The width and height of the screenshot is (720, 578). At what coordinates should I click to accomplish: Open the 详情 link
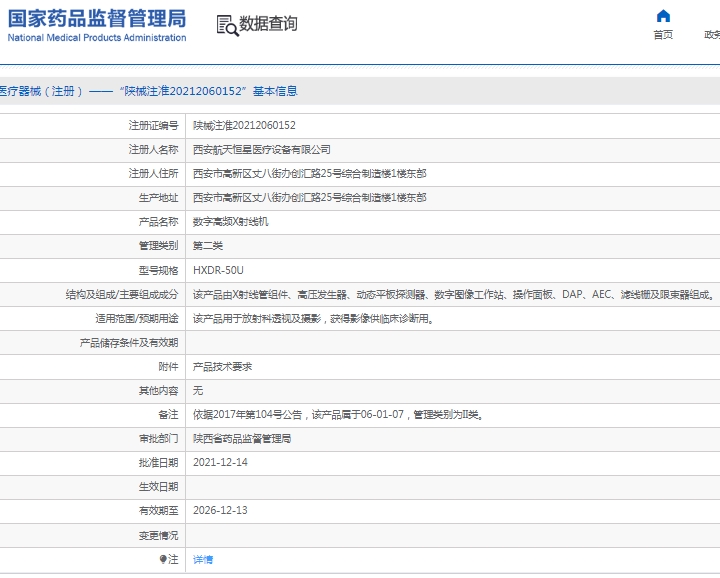click(202, 559)
